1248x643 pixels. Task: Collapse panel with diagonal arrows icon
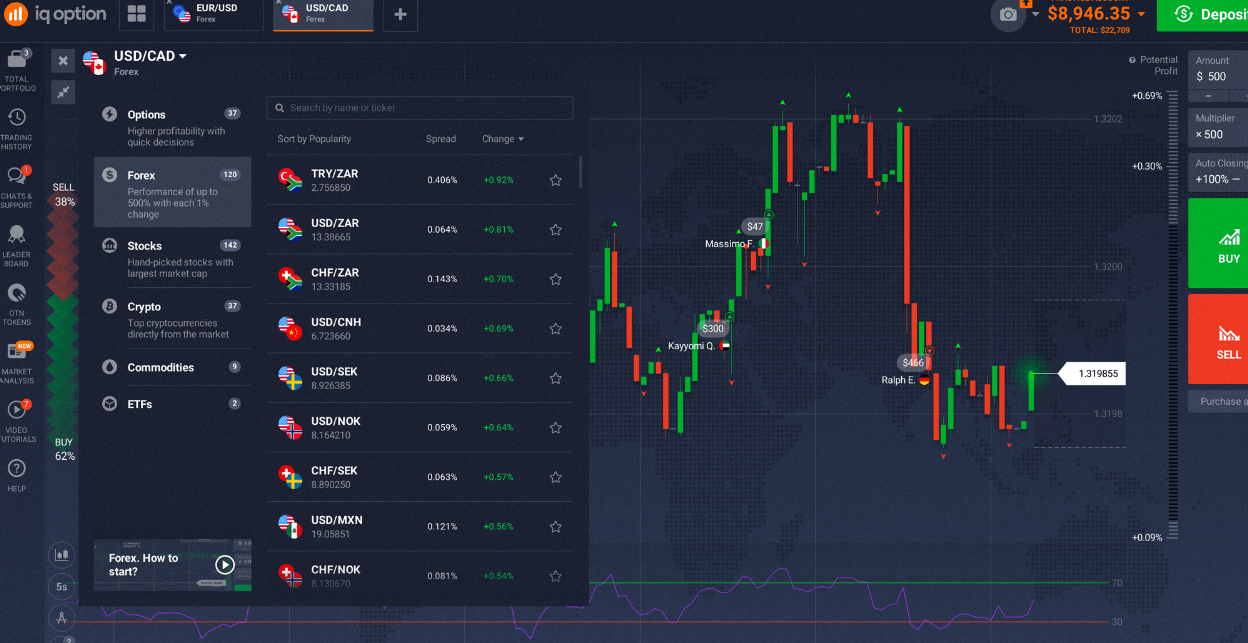(x=63, y=92)
